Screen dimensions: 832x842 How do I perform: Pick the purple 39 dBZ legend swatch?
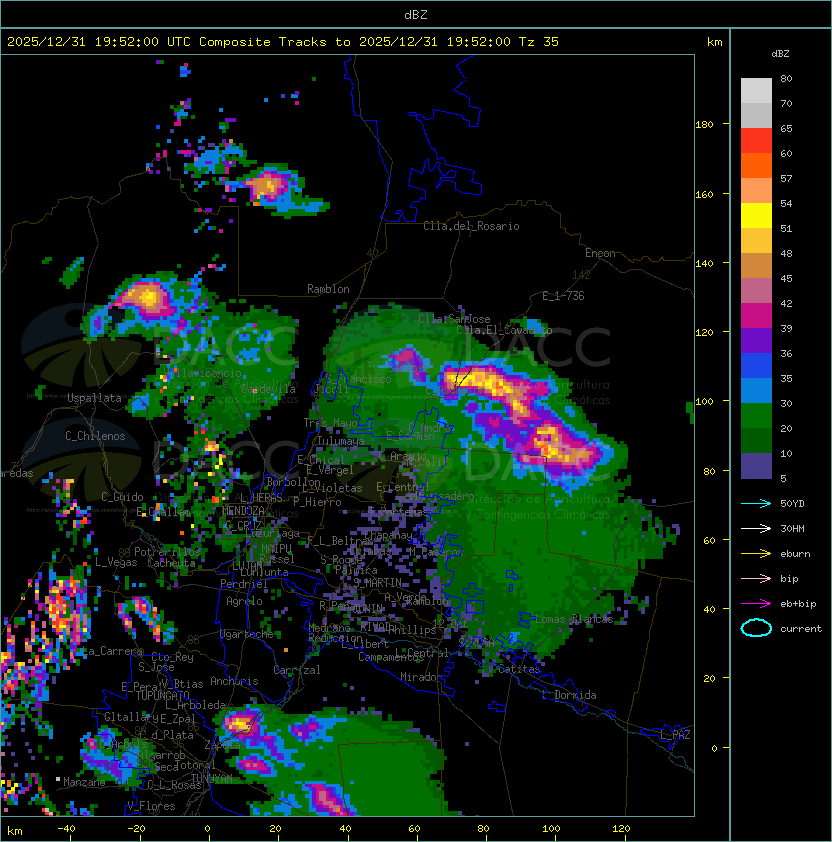coord(756,341)
